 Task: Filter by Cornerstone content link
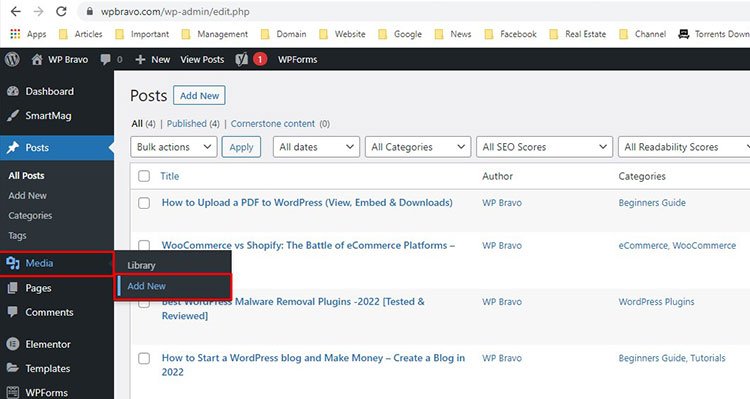tap(273, 123)
